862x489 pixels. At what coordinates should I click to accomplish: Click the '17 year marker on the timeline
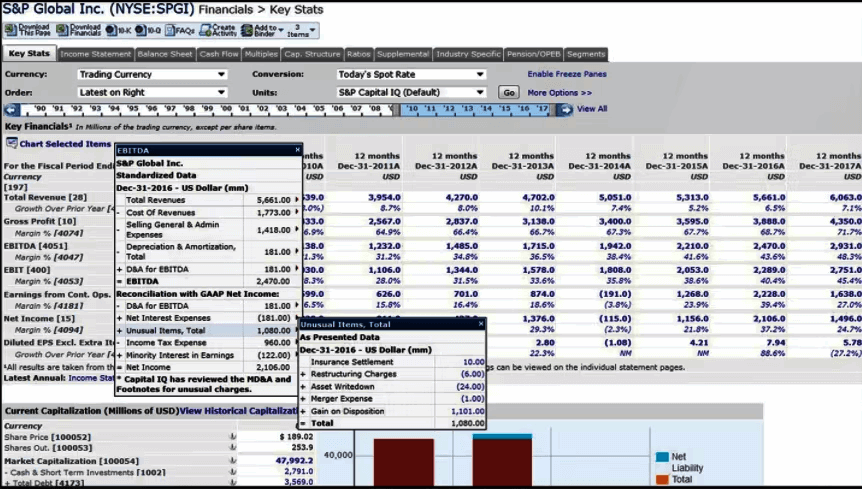(x=542, y=108)
